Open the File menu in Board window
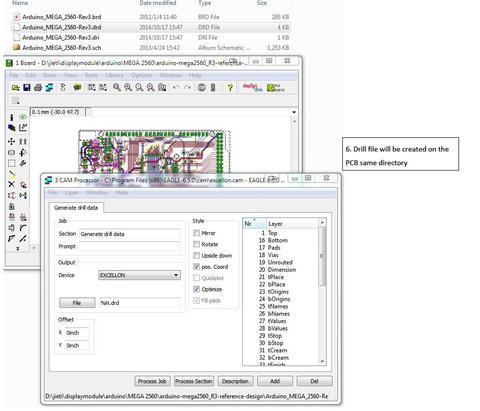480x411 pixels. coord(14,75)
